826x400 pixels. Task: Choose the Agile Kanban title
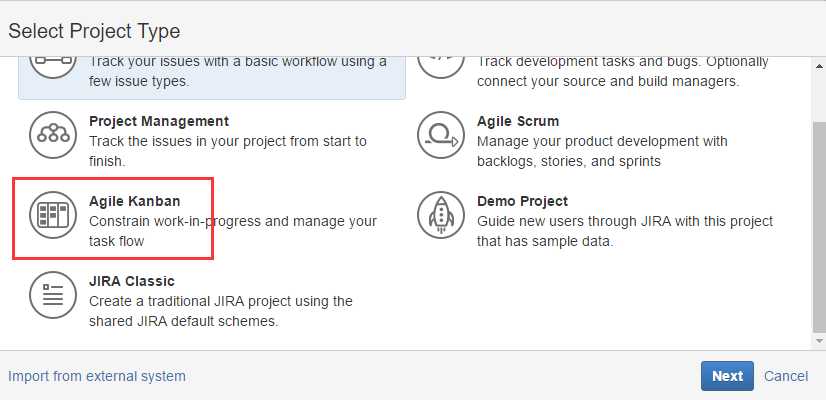pos(134,201)
